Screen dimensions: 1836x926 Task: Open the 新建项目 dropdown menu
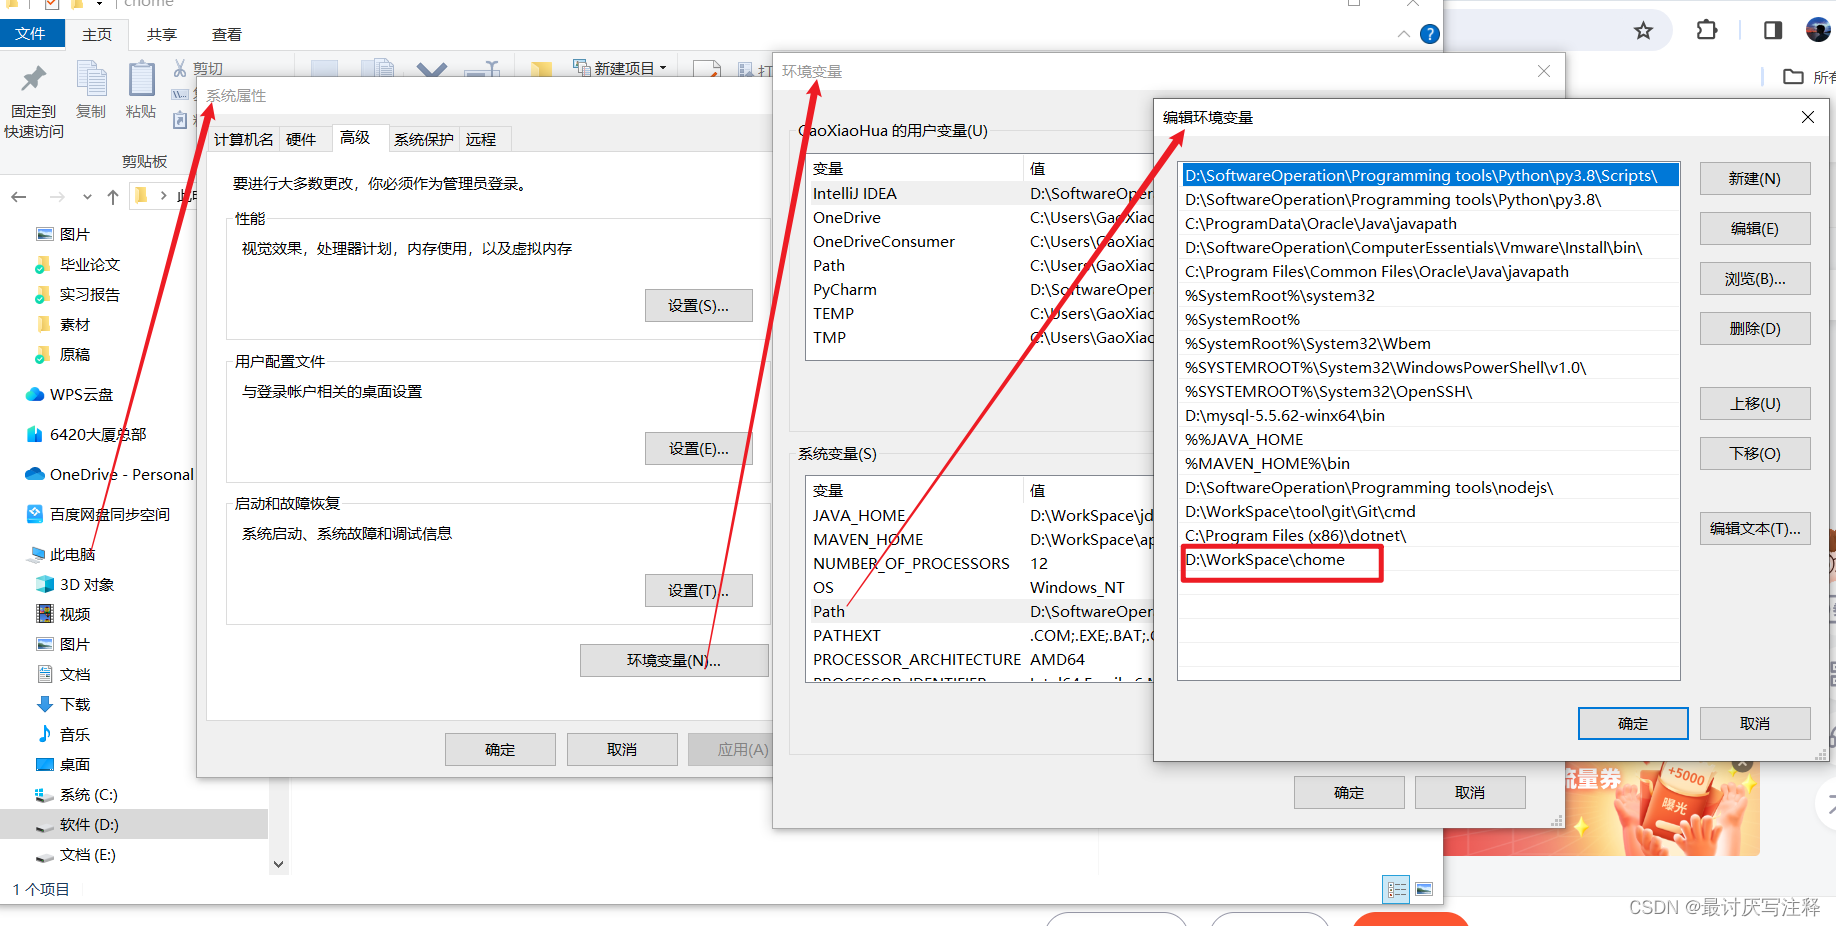661,67
